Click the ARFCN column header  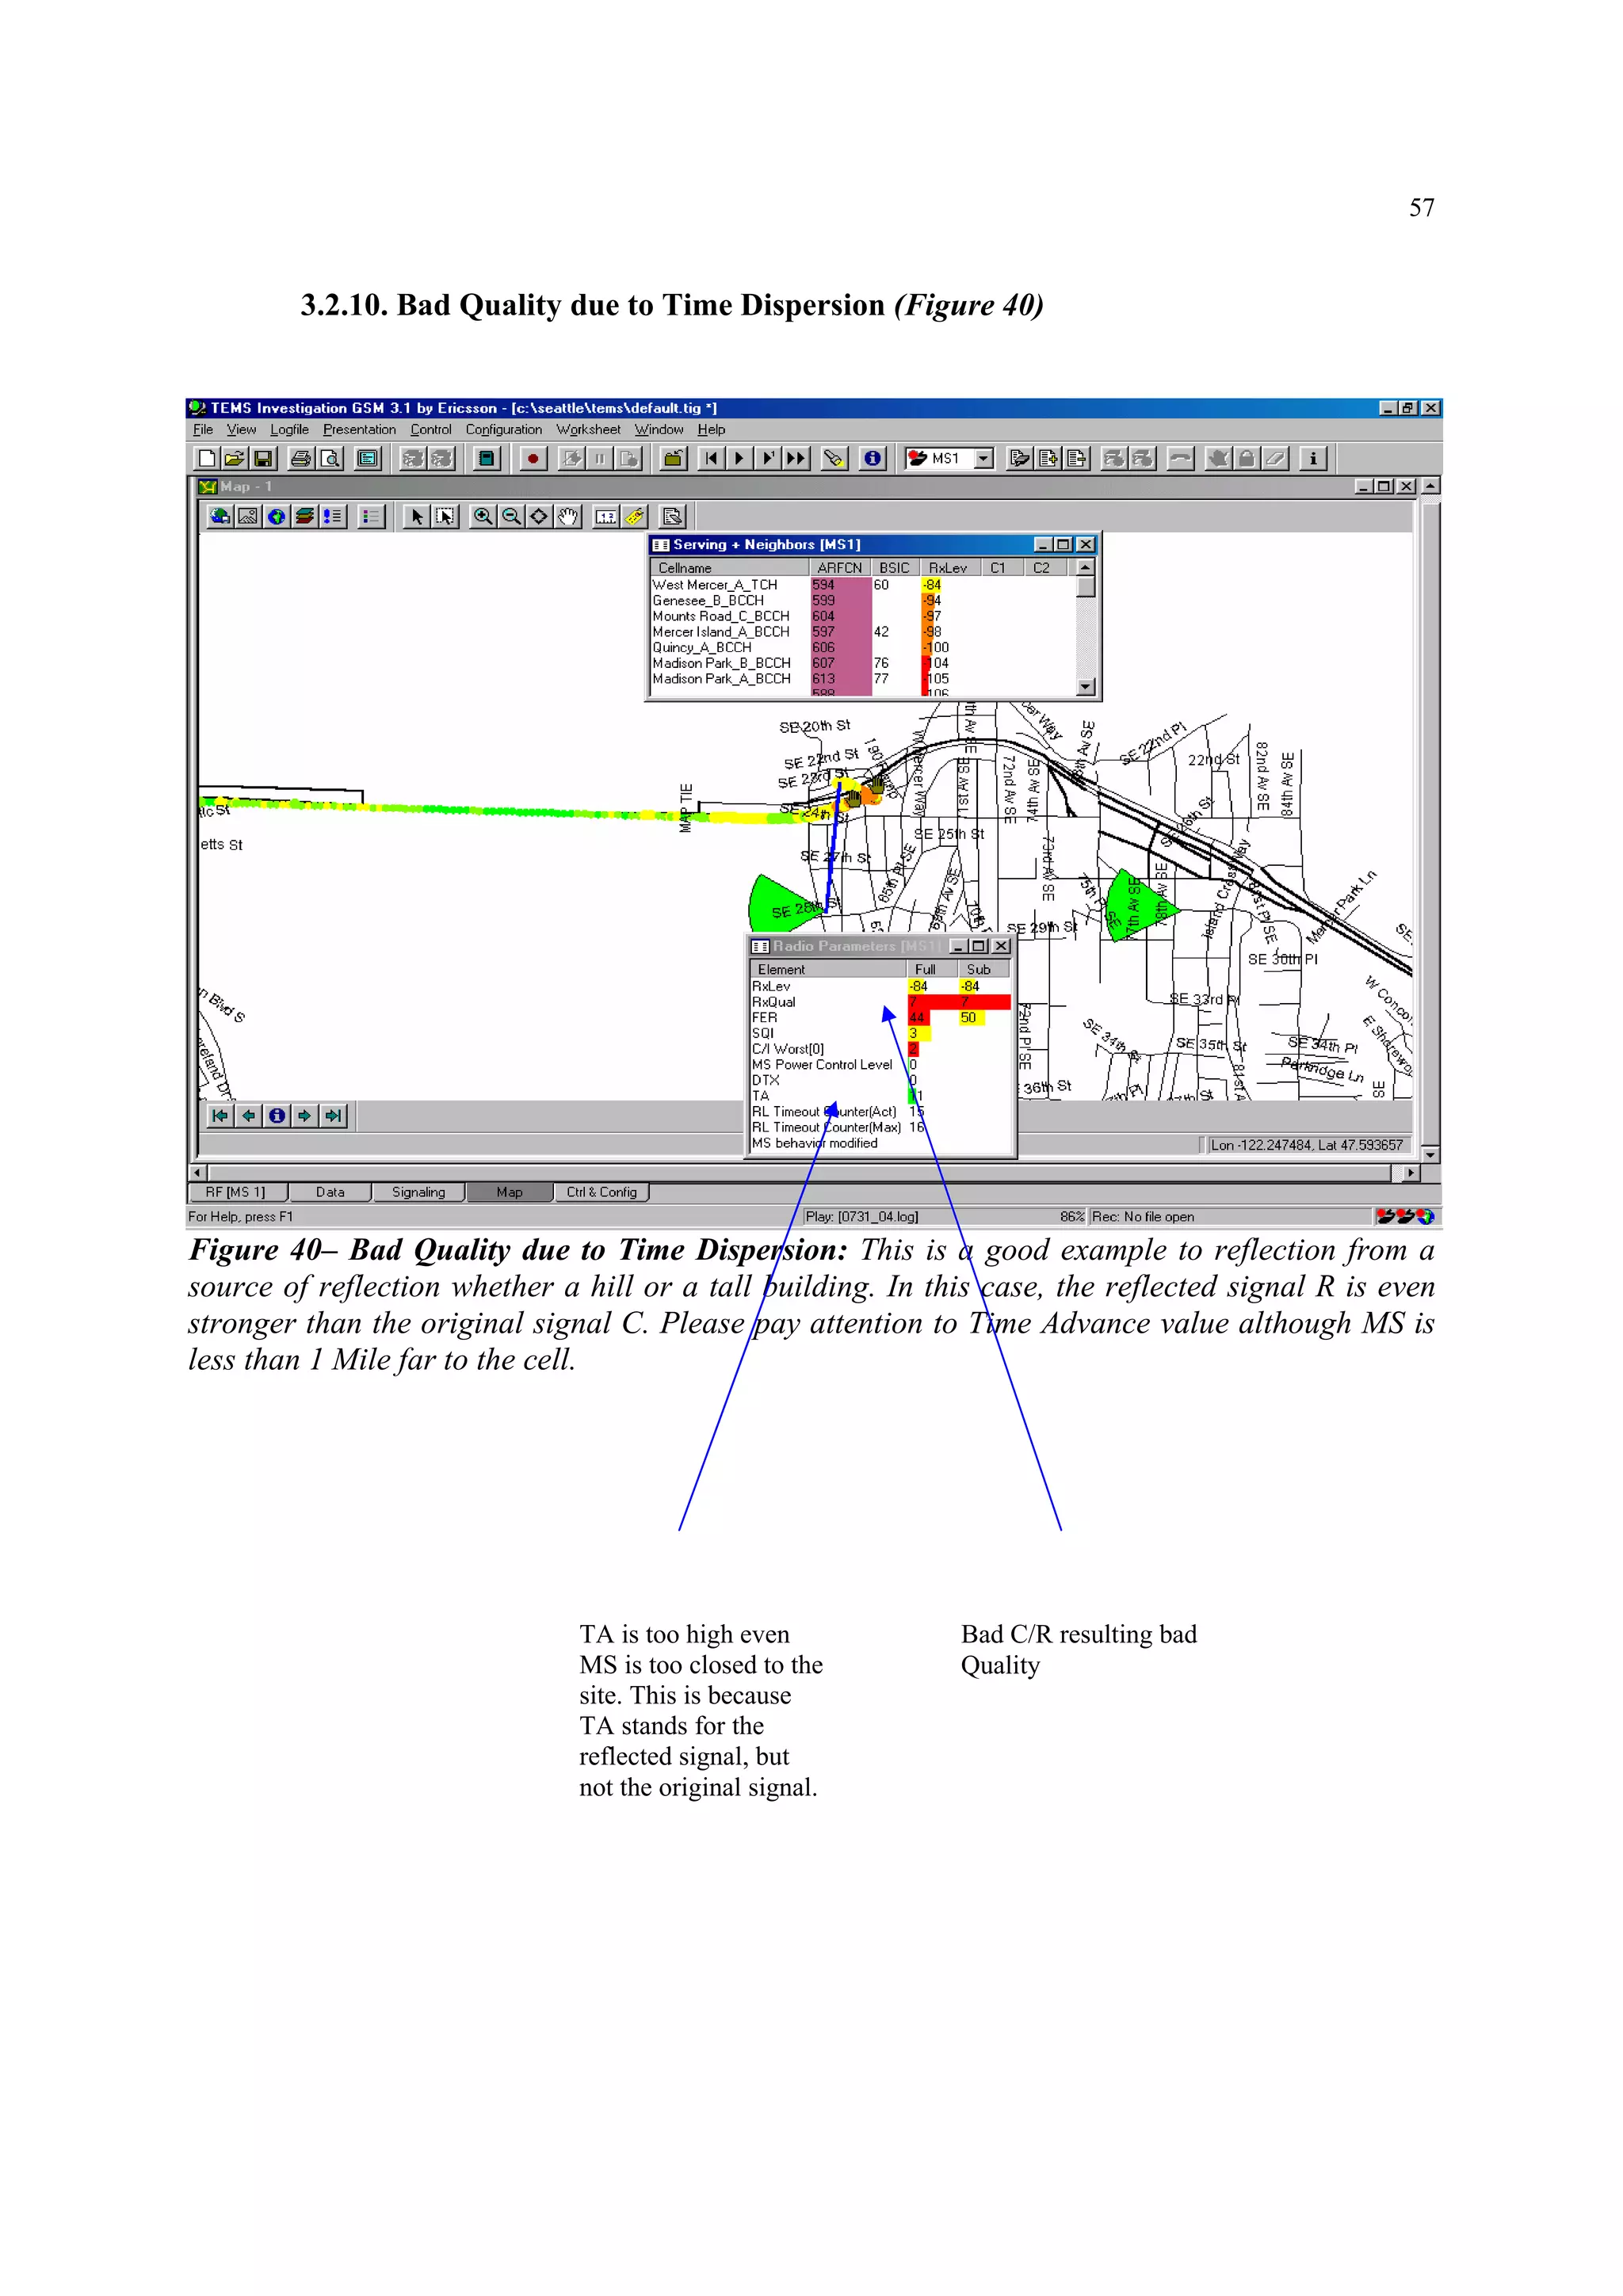tap(839, 568)
